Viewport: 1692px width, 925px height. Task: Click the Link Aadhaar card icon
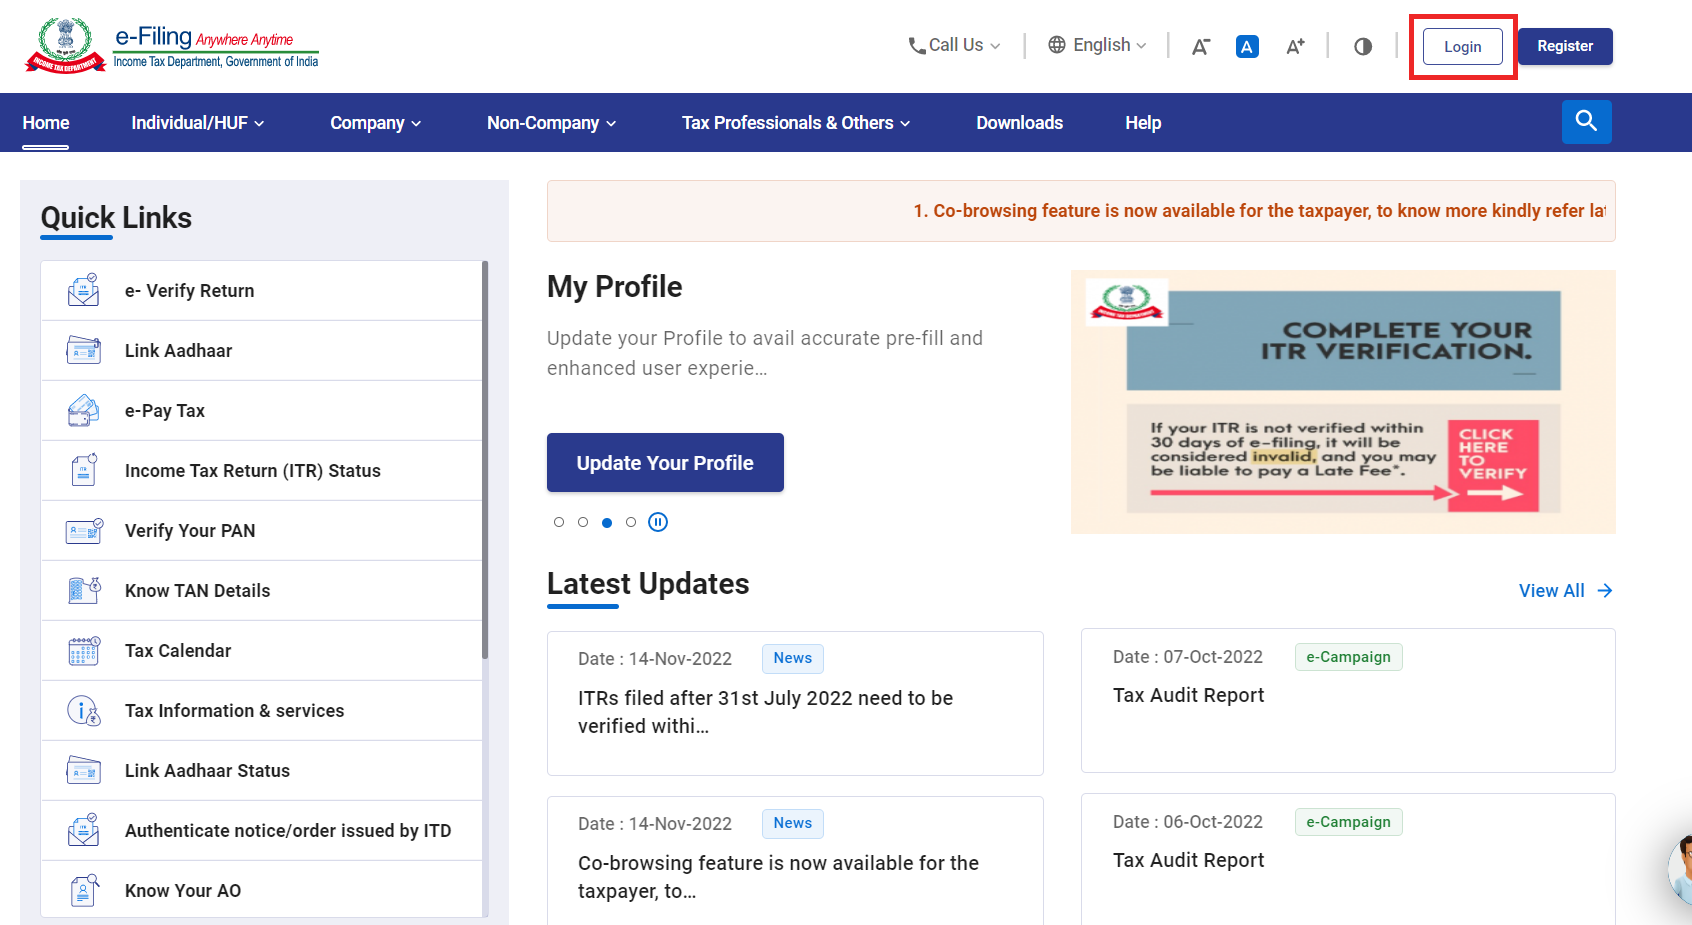point(83,350)
